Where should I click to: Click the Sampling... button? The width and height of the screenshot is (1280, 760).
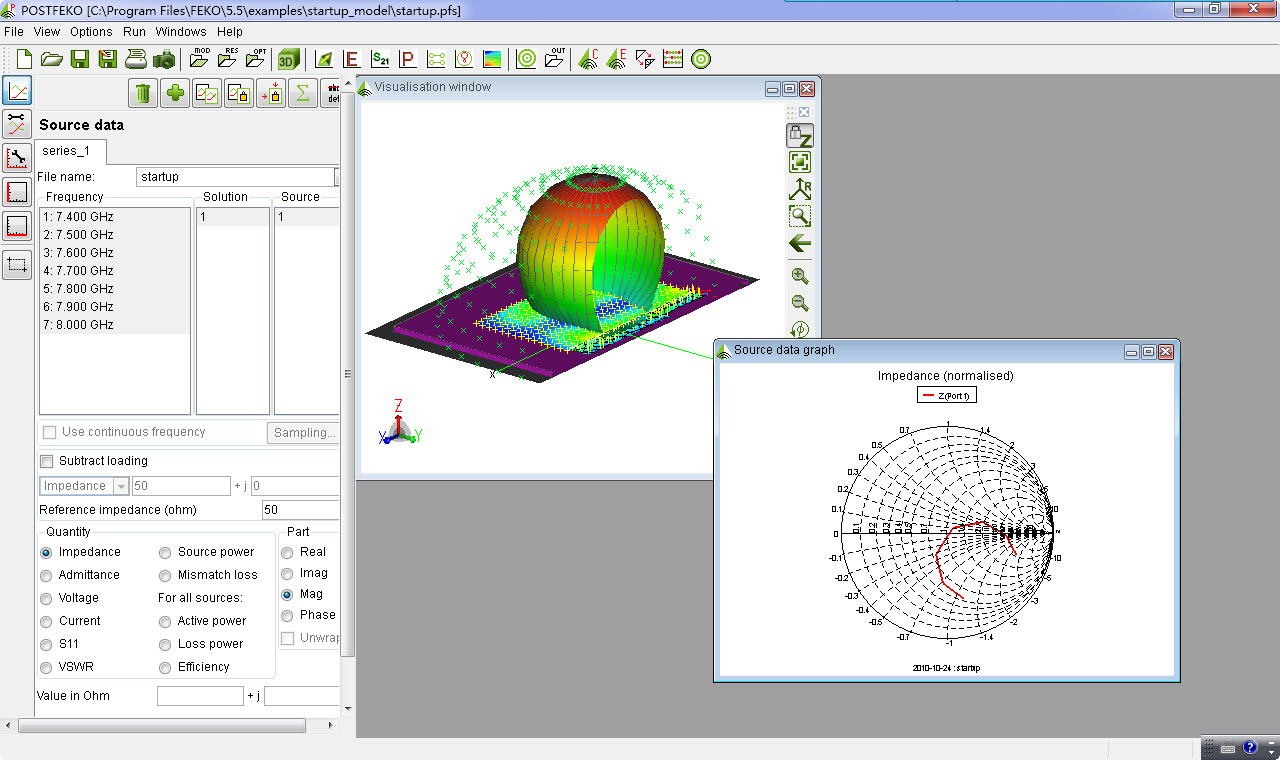pos(303,433)
